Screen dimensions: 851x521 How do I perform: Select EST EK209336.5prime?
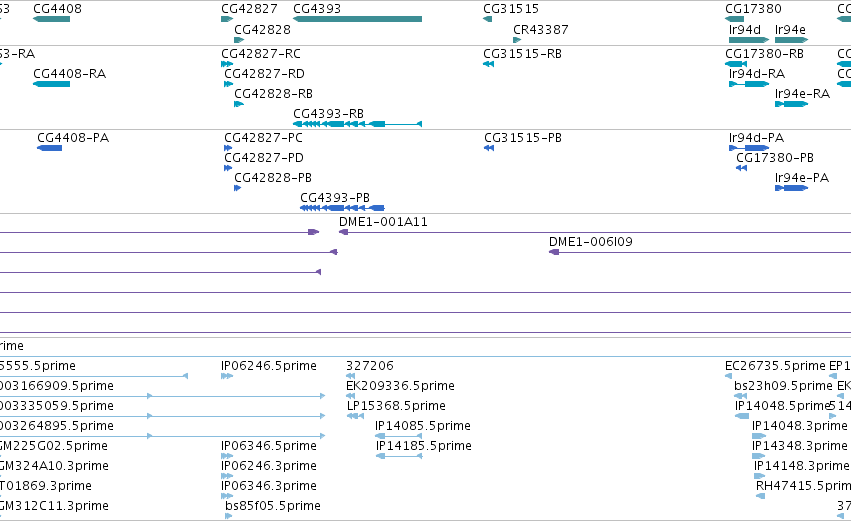pyautogui.click(x=400, y=386)
